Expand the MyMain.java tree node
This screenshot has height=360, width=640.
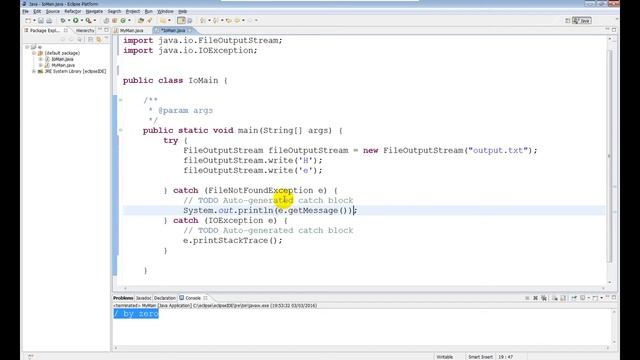pyautogui.click(x=40, y=65)
